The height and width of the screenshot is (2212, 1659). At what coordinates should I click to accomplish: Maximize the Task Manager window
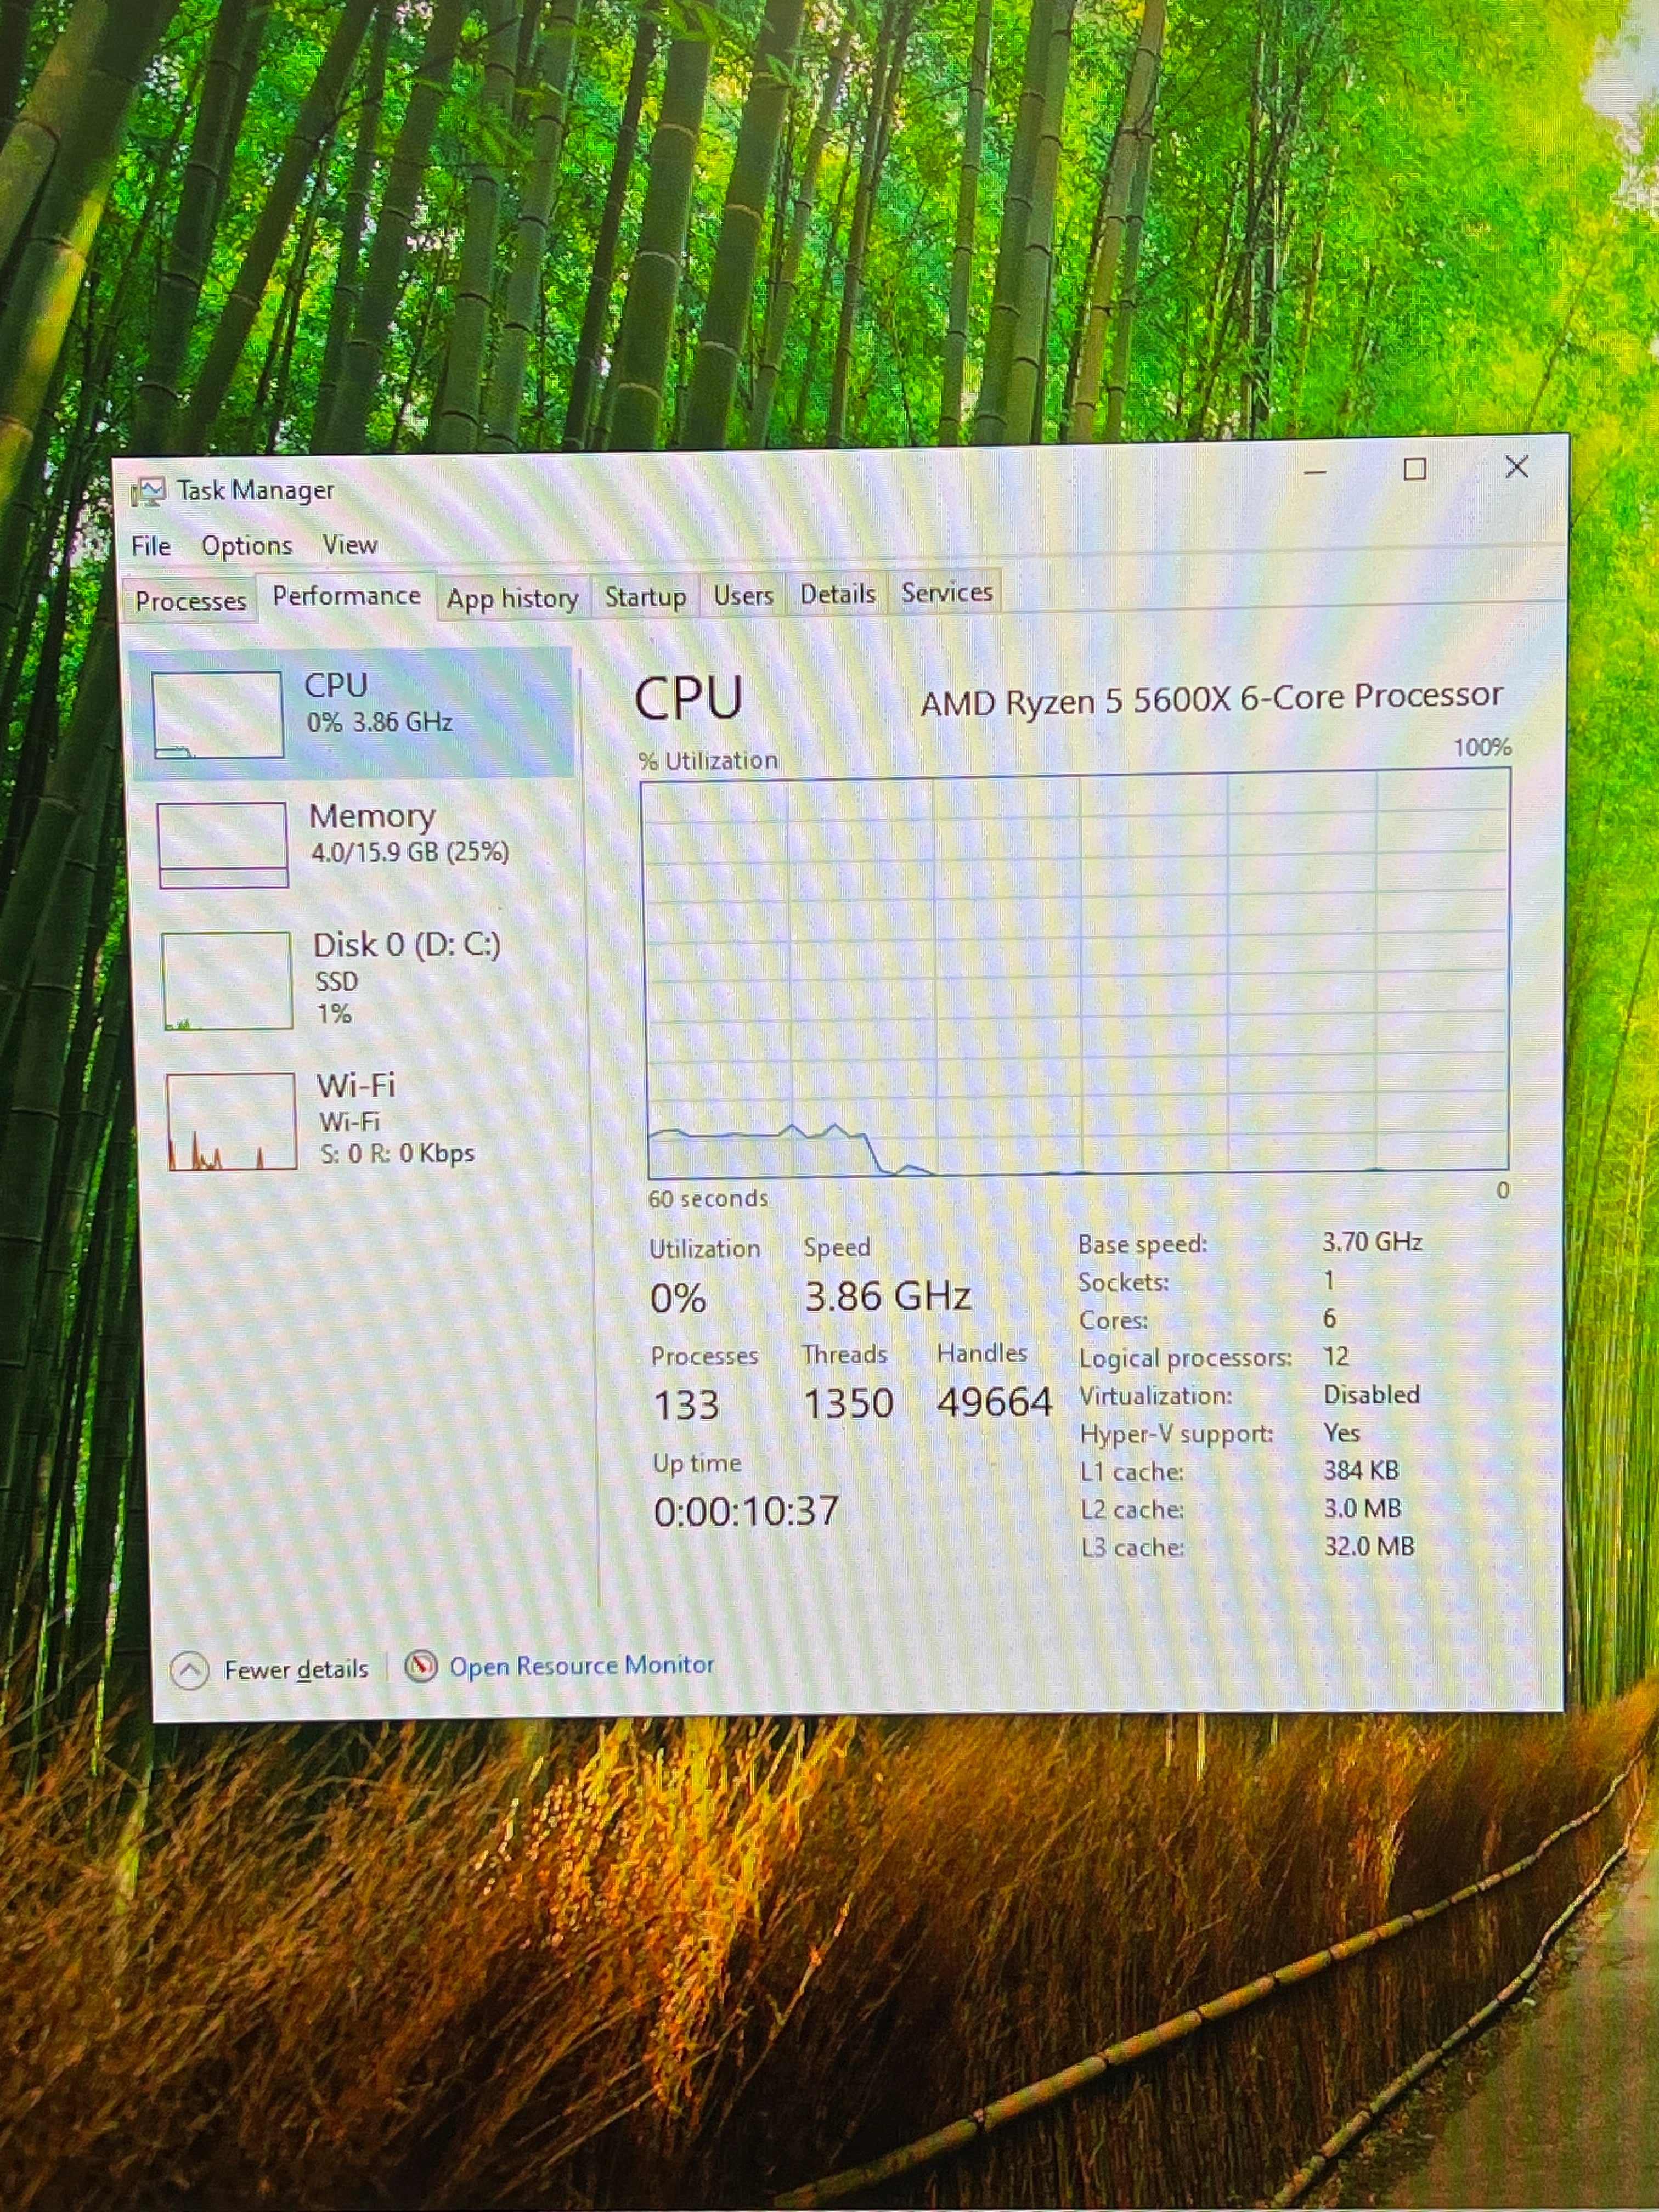click(x=1415, y=469)
